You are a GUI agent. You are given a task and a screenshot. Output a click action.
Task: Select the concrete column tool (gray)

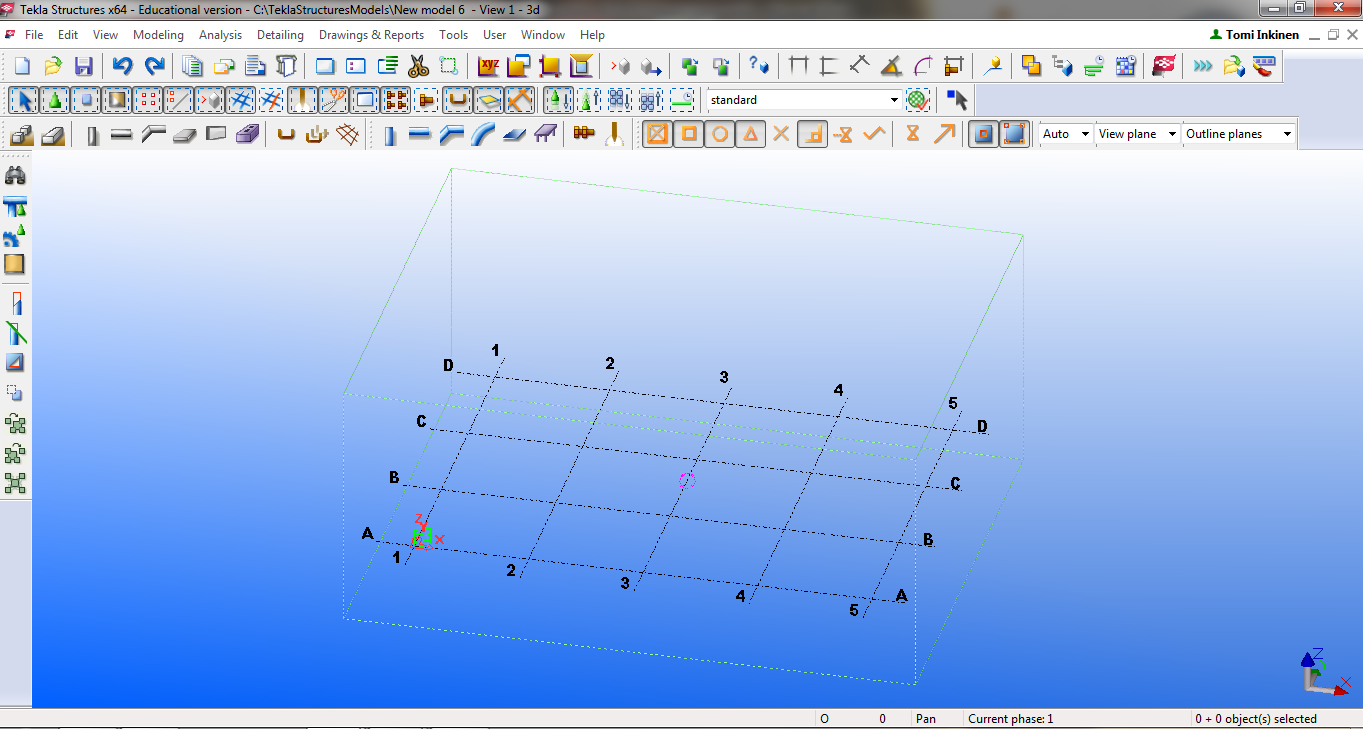click(92, 134)
